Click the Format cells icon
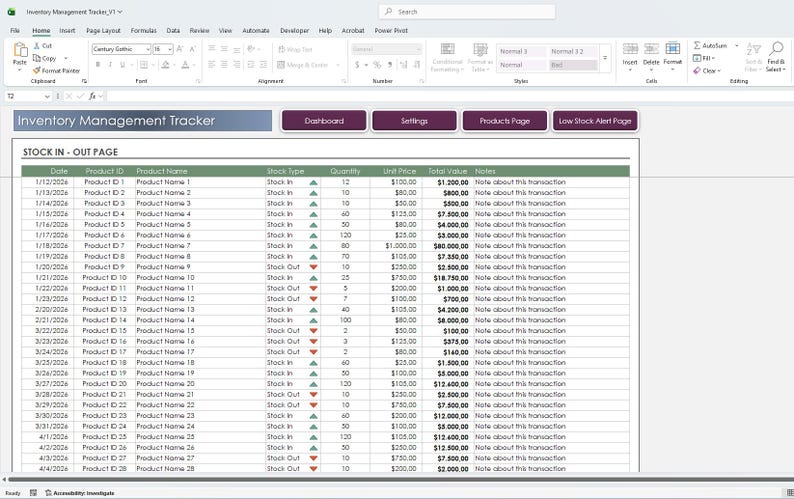 point(672,49)
